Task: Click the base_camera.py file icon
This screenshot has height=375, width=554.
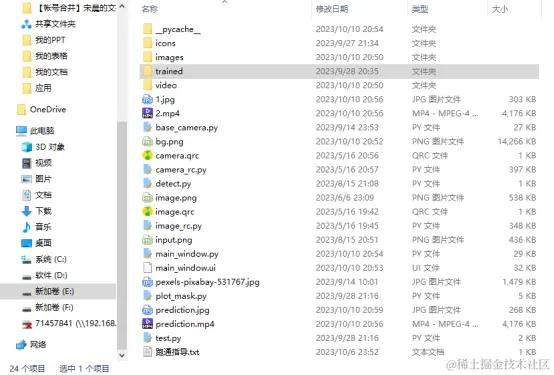Action: click(147, 127)
